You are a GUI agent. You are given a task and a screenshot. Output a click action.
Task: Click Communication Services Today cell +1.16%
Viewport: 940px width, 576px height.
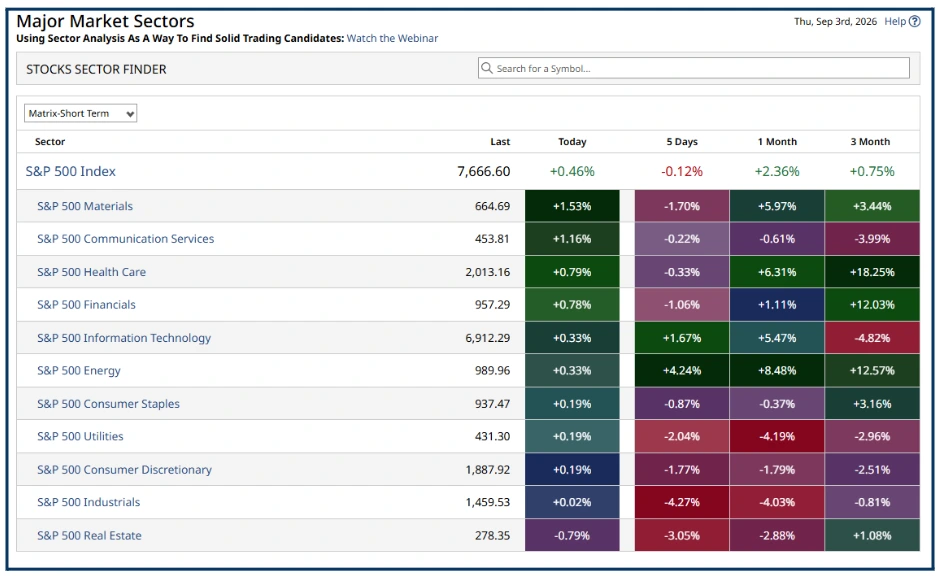click(572, 239)
